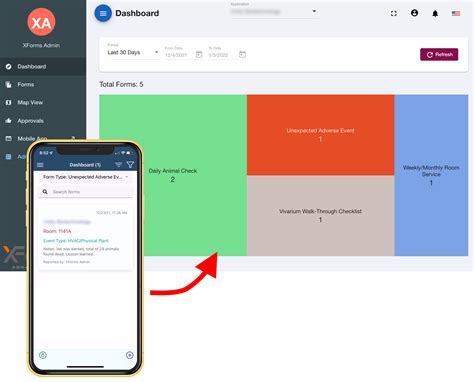
Task: Click Event Type: HVAC/Physical Plant text
Action: [76, 241]
